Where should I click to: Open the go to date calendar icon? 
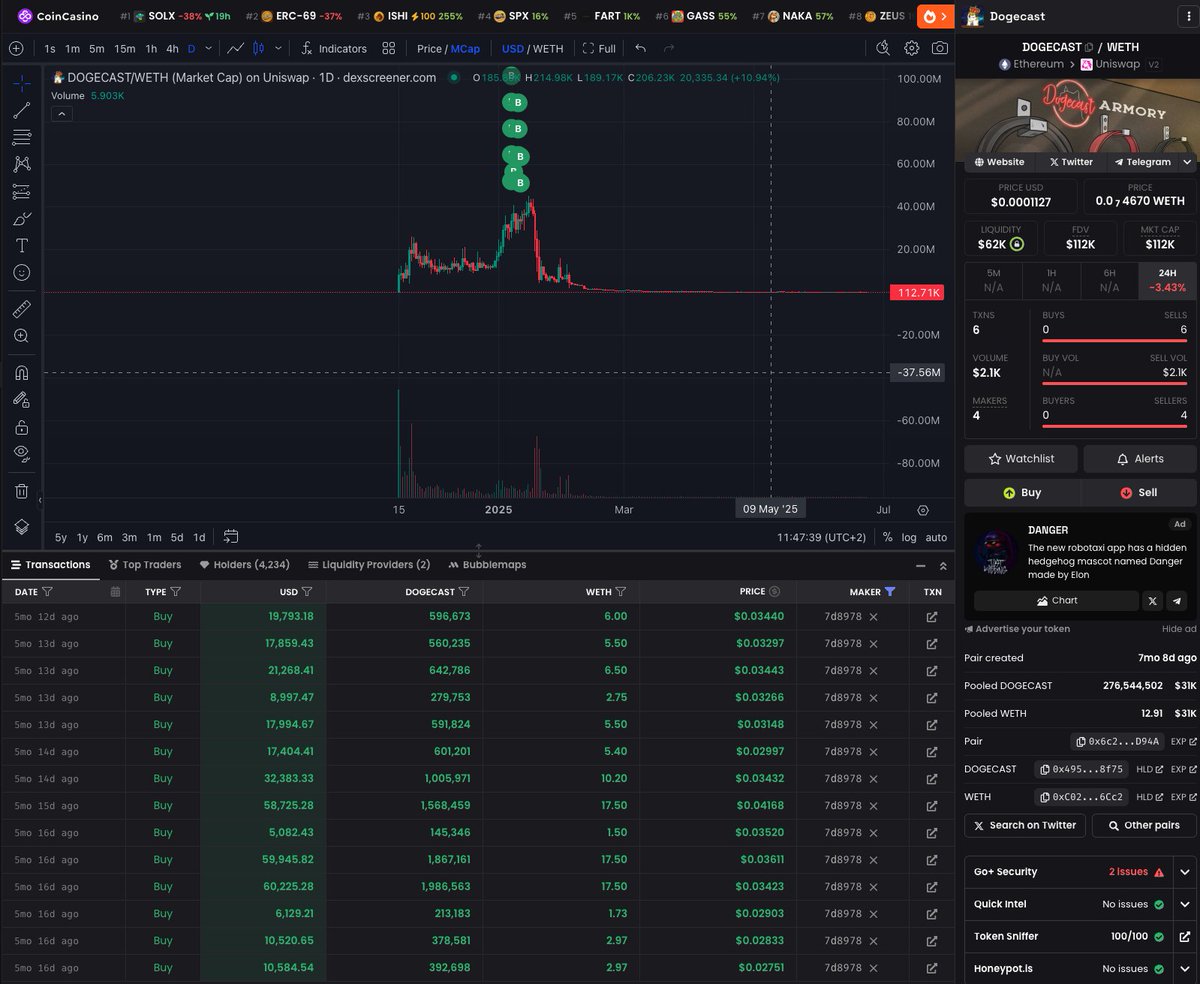pyautogui.click(x=231, y=537)
